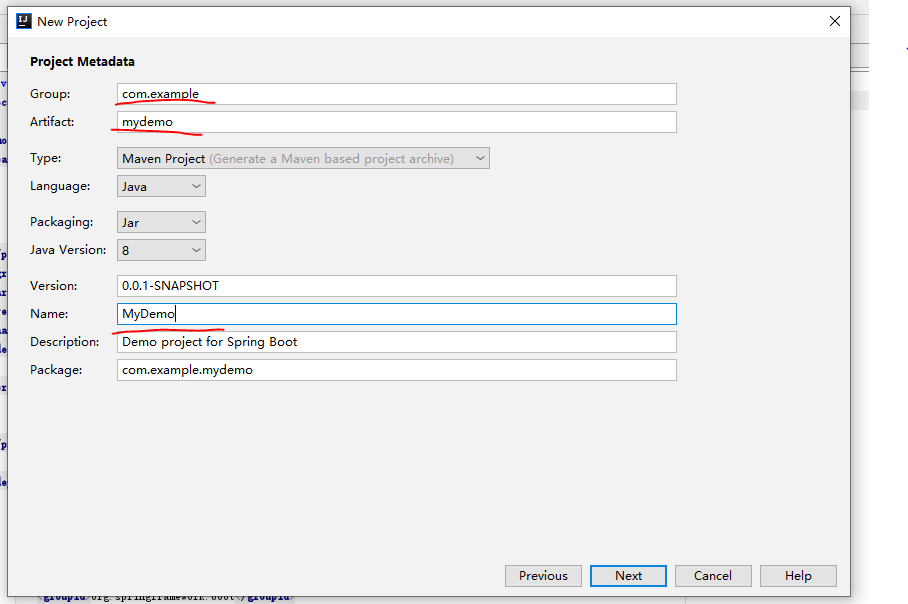Click the Artifact: label

[x=52, y=122]
